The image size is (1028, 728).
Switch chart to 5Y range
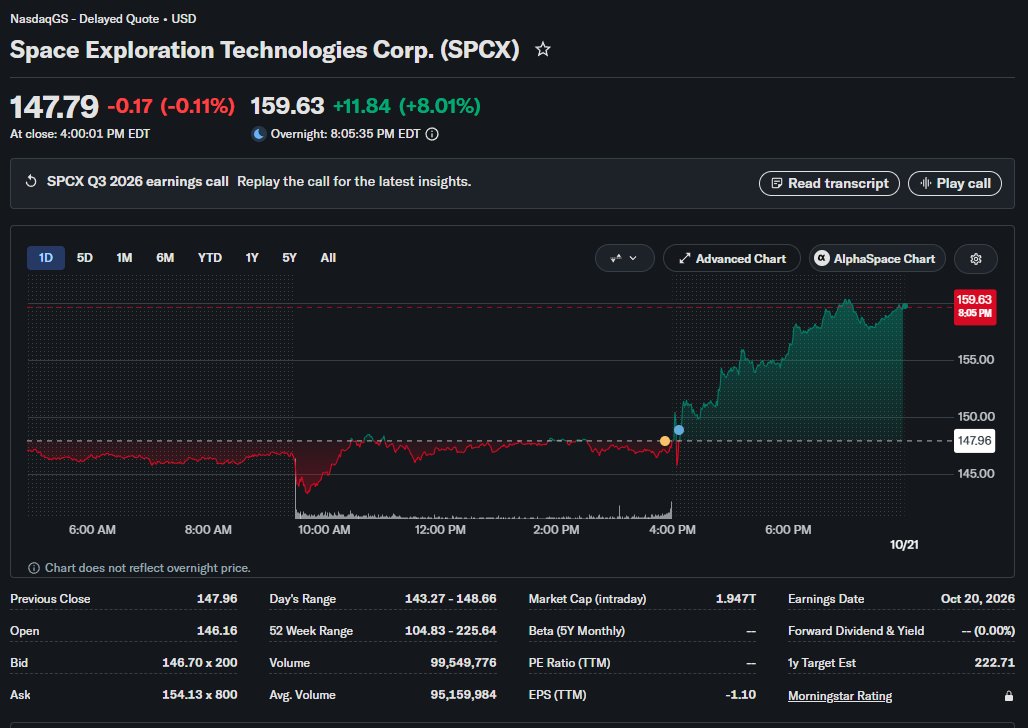coord(289,258)
